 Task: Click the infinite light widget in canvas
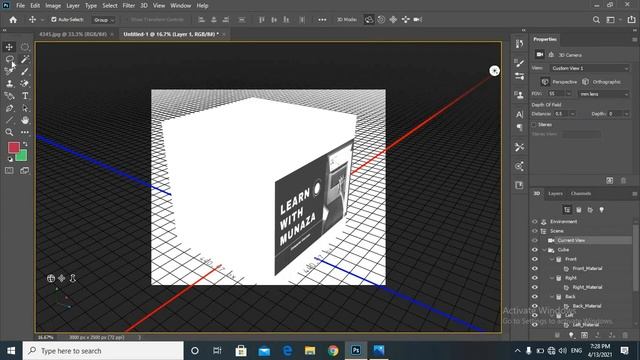coord(494,71)
